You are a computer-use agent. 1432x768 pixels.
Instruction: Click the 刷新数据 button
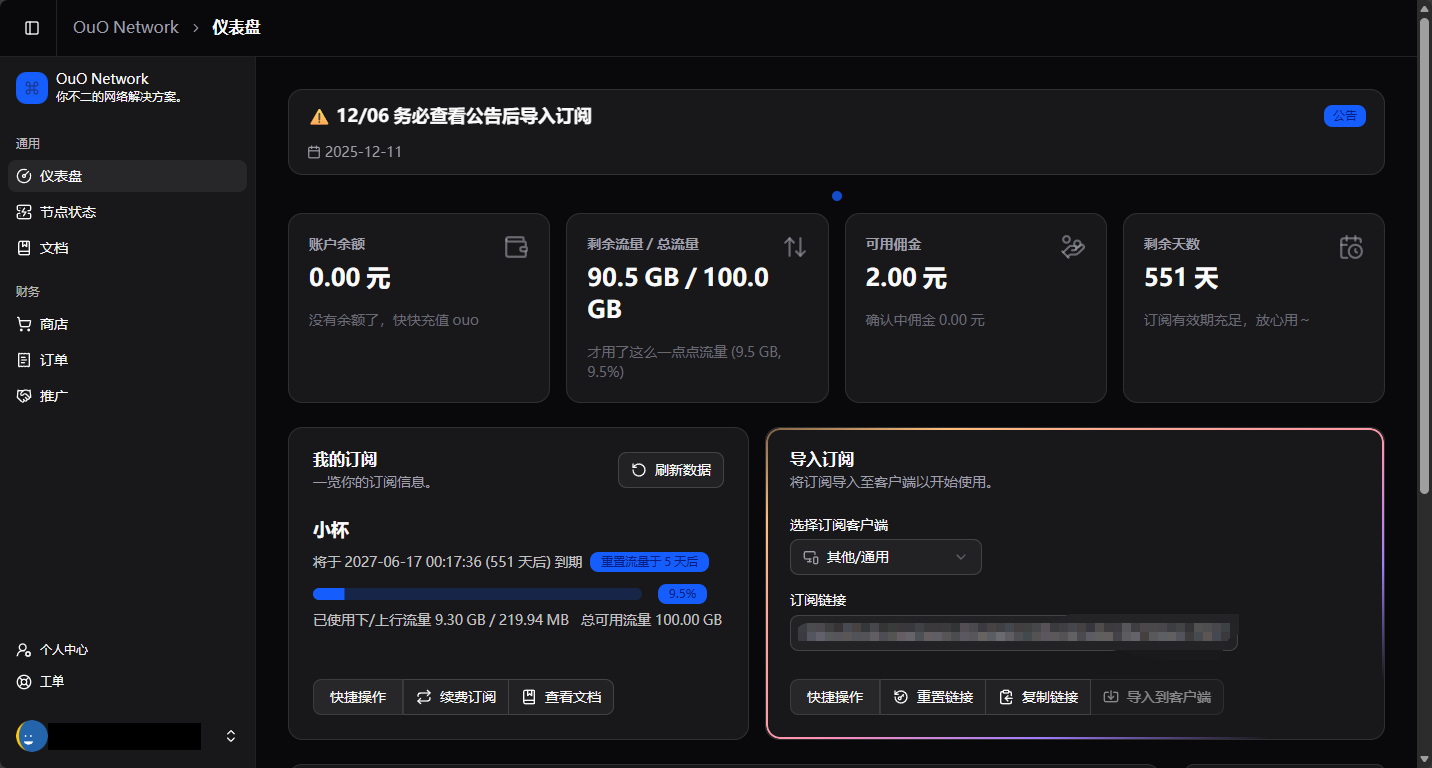[x=671, y=470]
